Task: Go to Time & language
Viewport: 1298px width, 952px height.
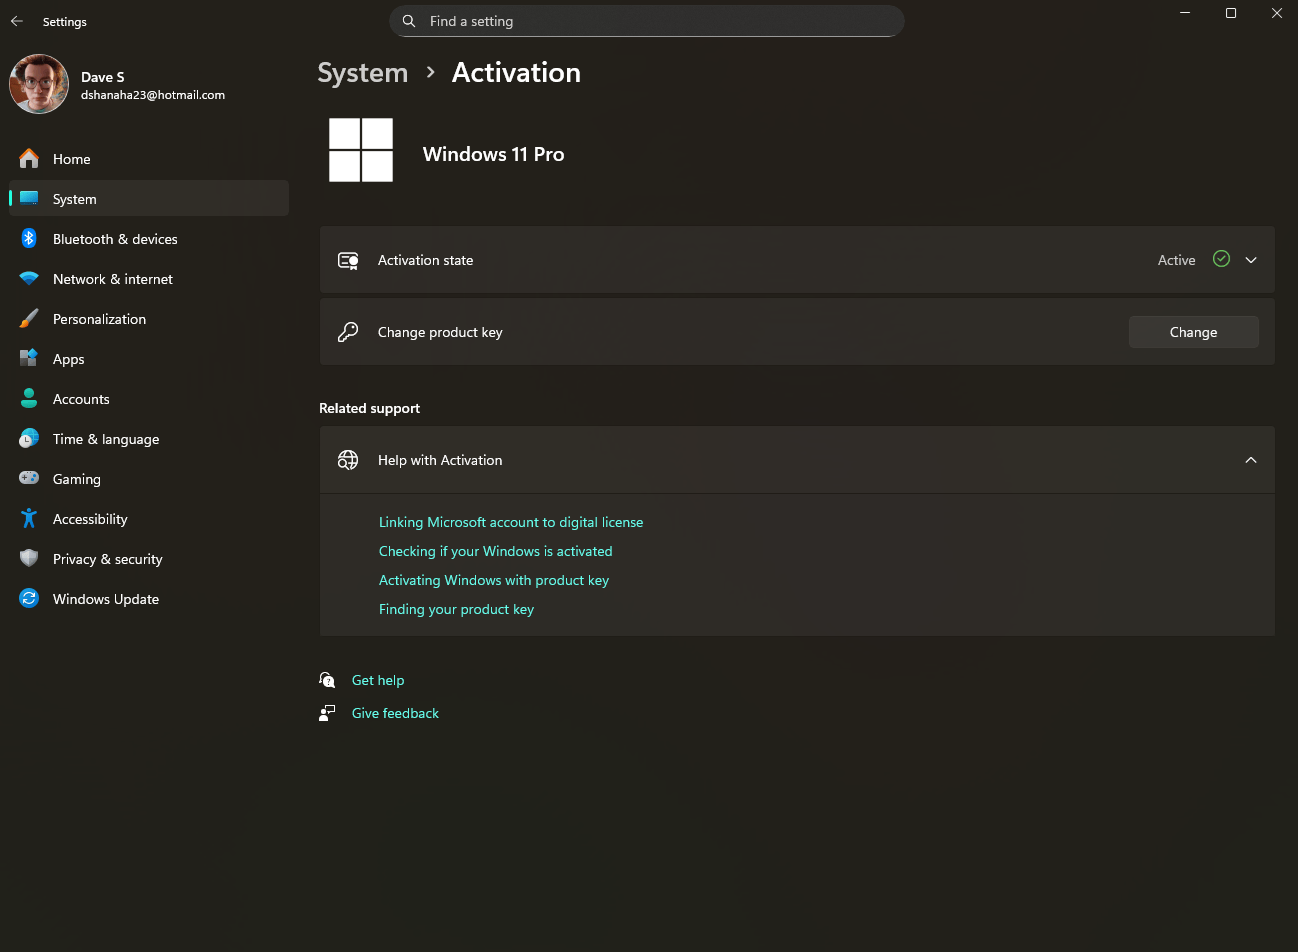Action: point(149,439)
